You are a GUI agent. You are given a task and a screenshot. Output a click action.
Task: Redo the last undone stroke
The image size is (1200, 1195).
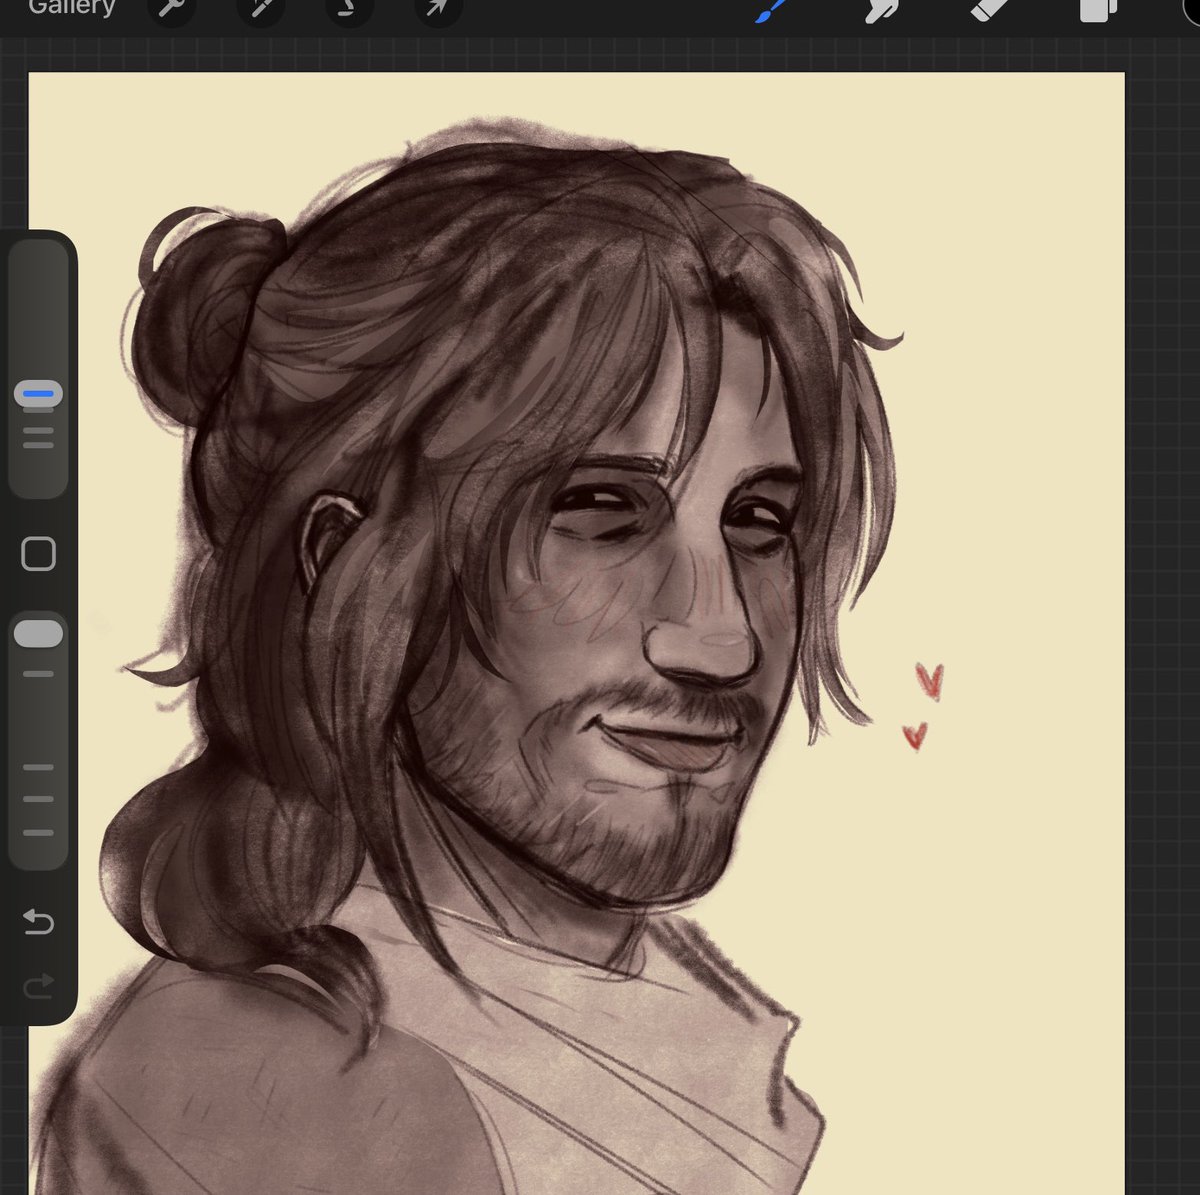38,988
